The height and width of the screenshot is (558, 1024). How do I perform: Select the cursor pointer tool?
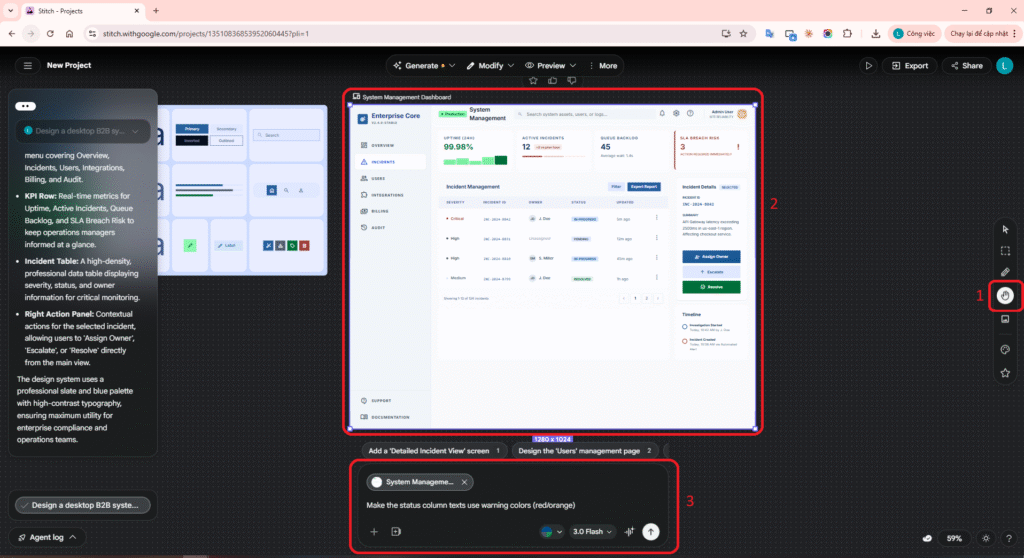tap(1005, 229)
